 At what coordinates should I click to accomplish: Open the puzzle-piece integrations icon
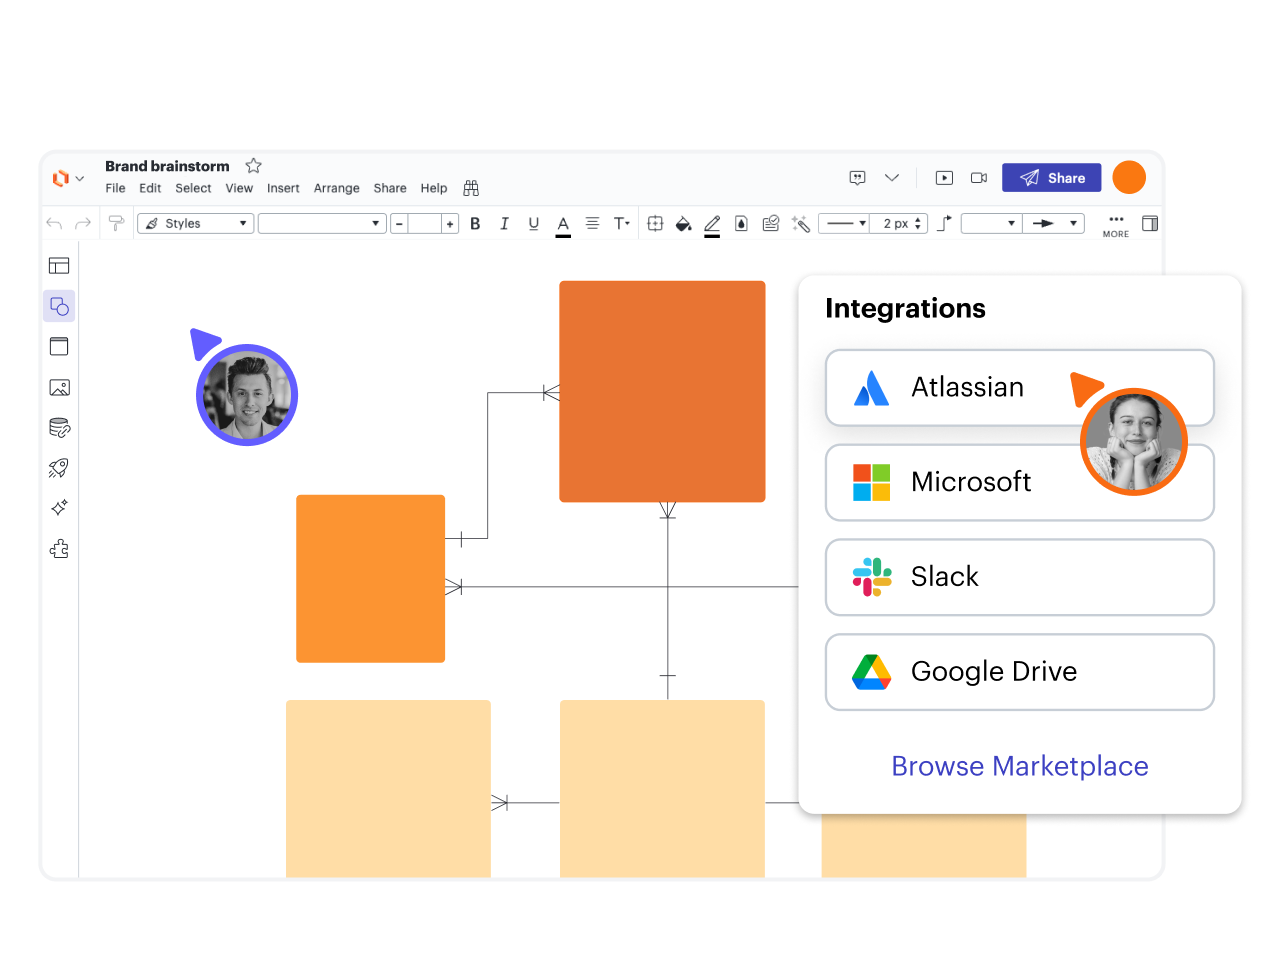pyautogui.click(x=59, y=549)
